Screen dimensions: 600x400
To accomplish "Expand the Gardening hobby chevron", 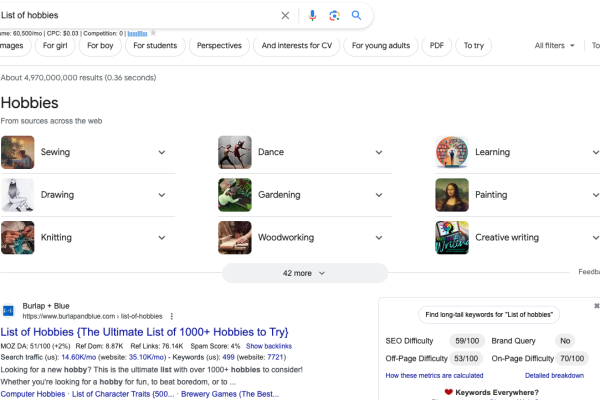I will [379, 195].
